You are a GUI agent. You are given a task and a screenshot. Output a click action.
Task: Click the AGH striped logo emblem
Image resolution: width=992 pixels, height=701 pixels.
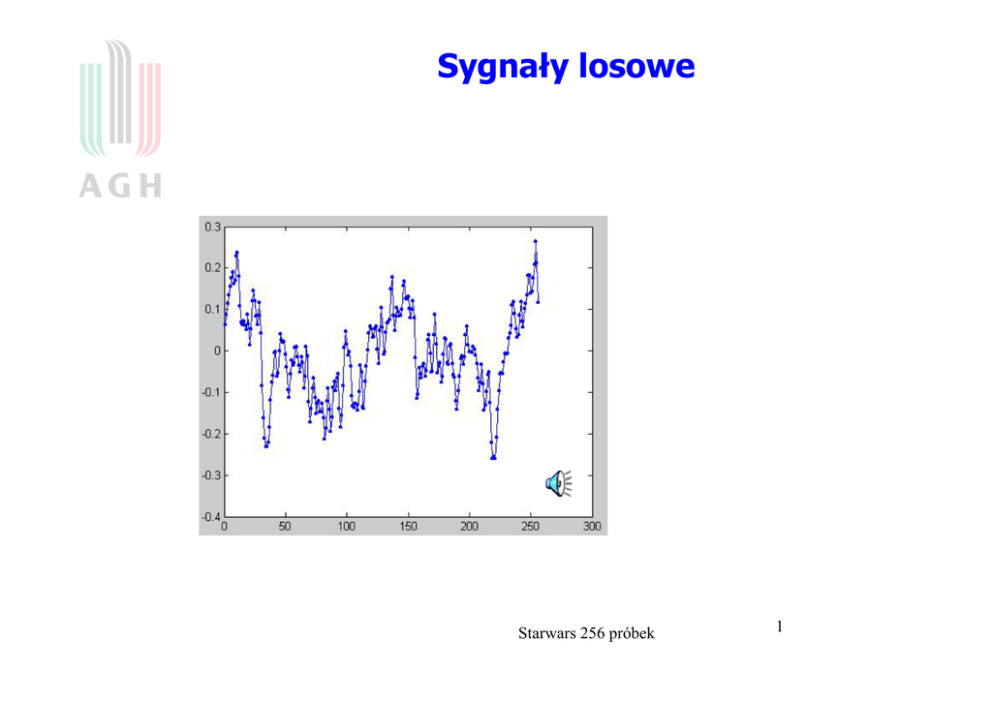click(x=119, y=99)
